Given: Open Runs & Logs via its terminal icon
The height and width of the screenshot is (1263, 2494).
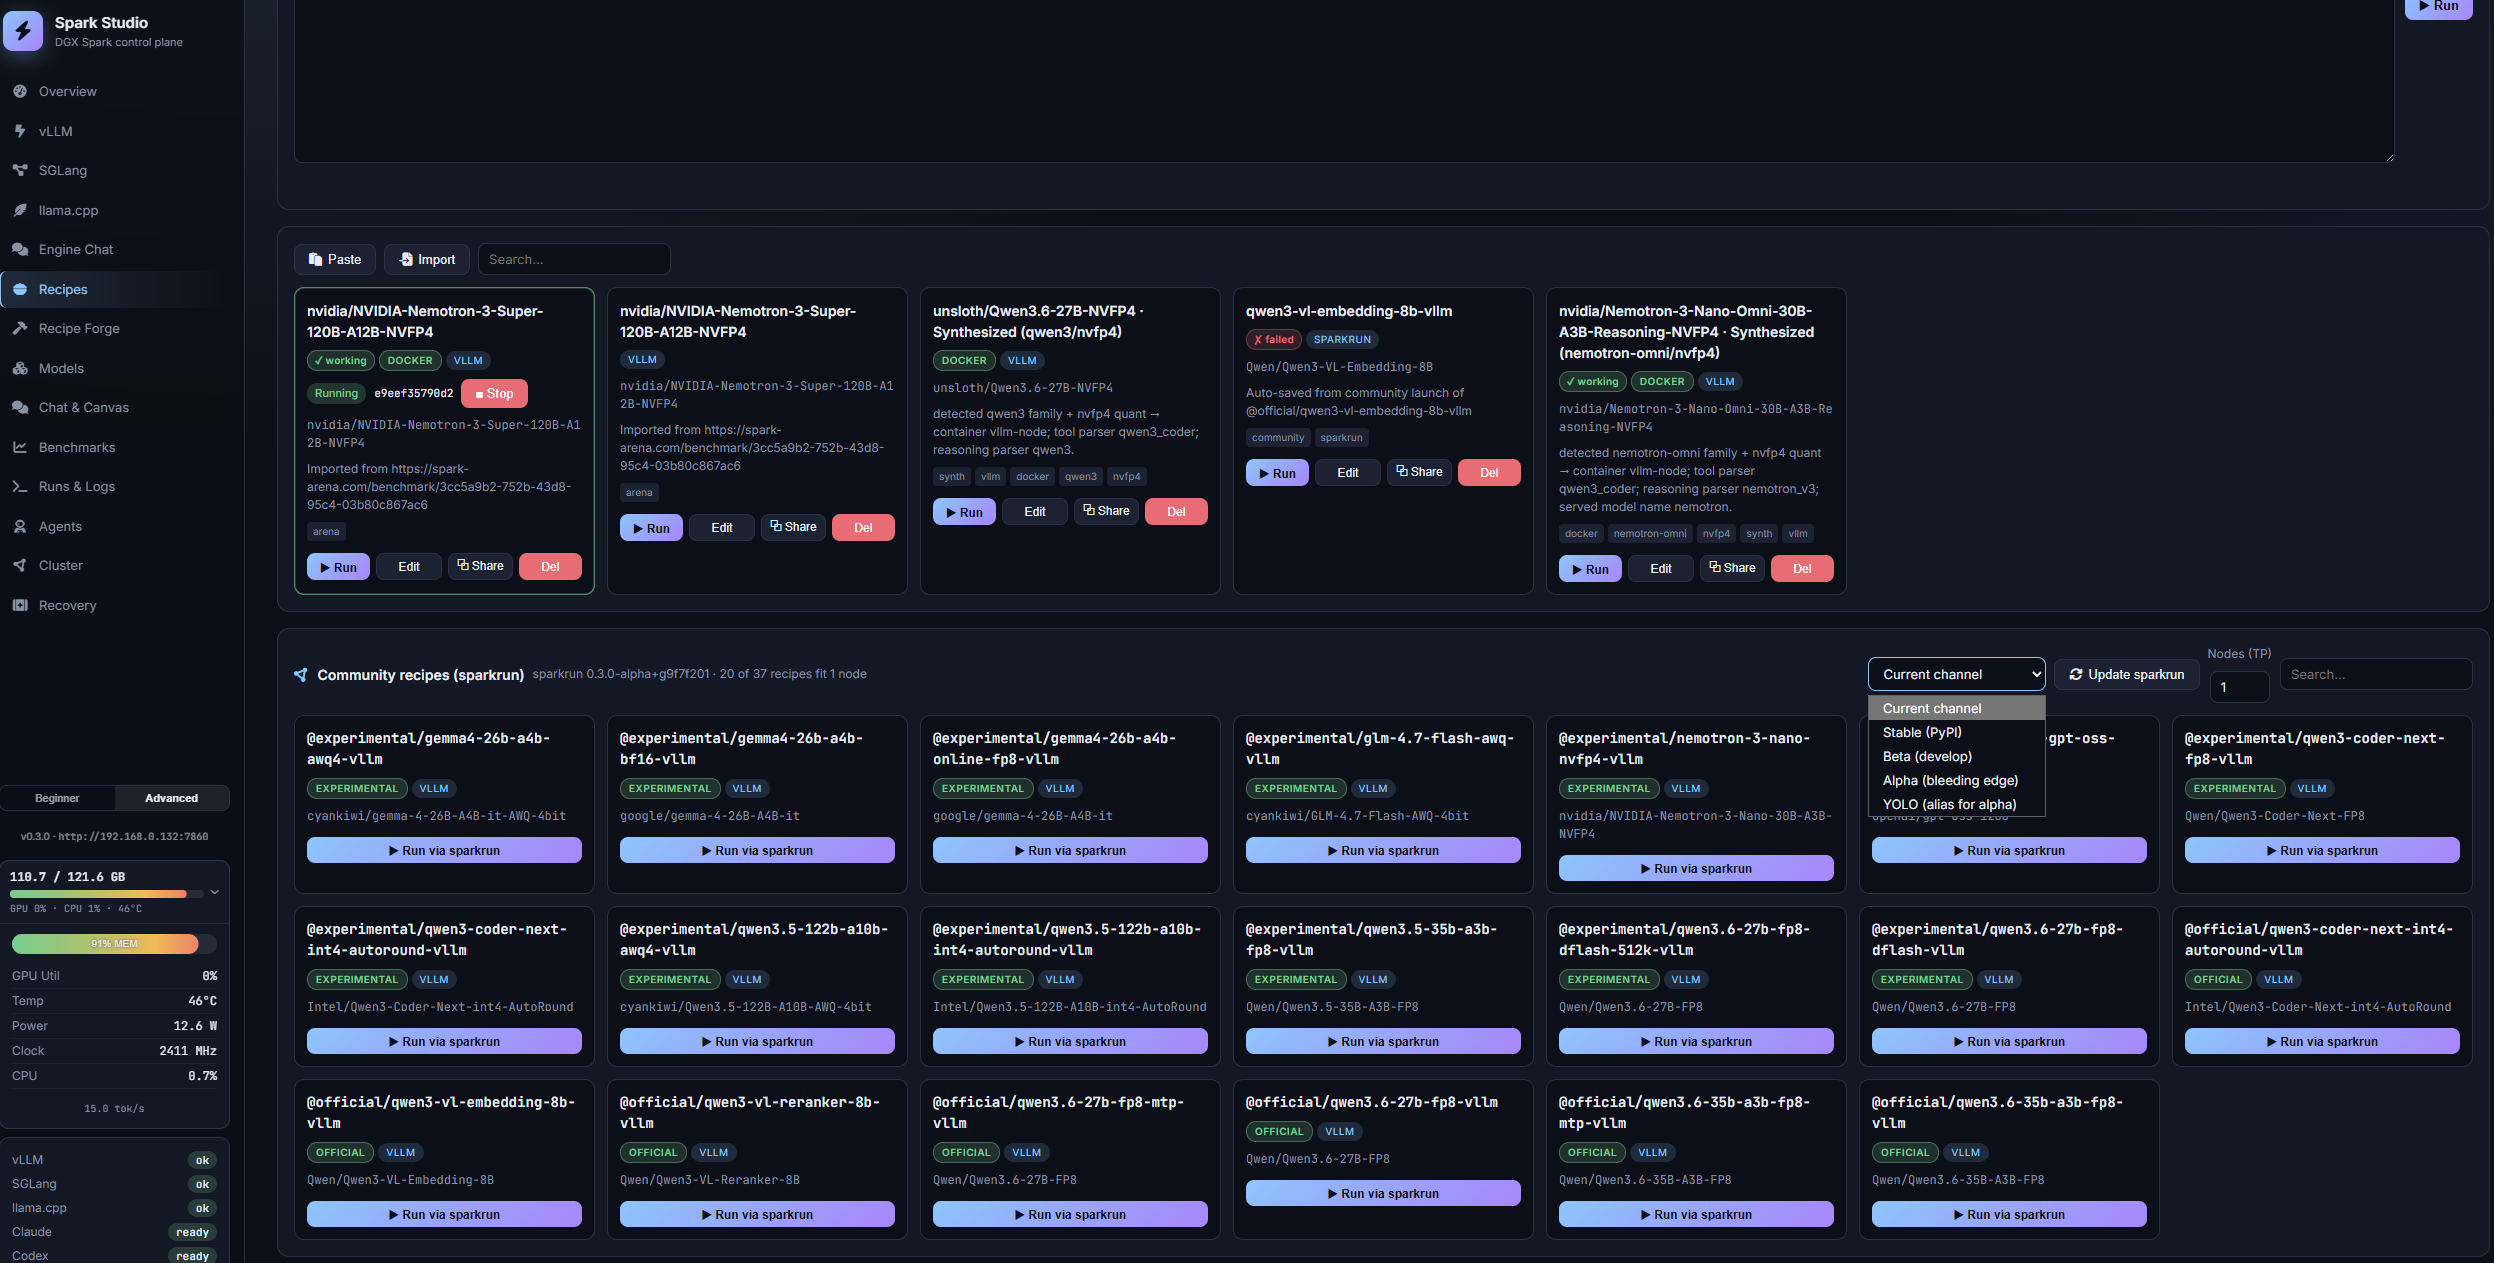Looking at the screenshot, I should click(x=20, y=486).
